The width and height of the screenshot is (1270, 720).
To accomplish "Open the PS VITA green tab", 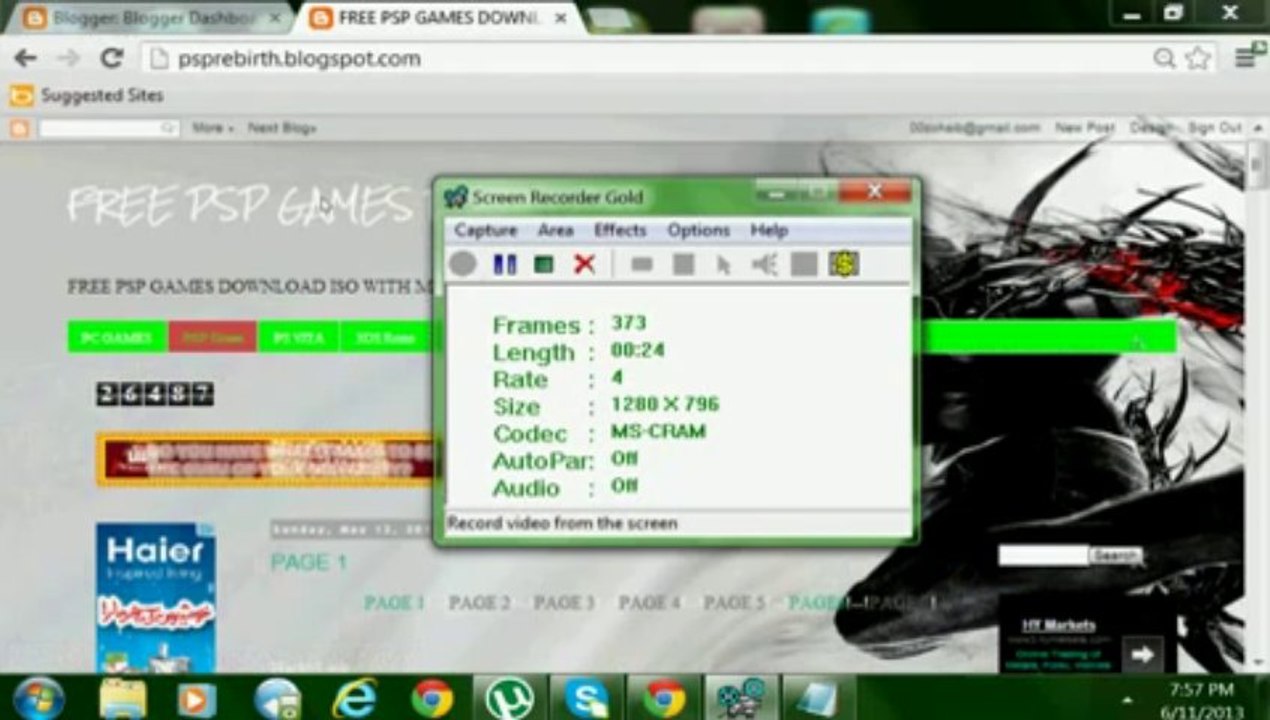I will (x=299, y=337).
